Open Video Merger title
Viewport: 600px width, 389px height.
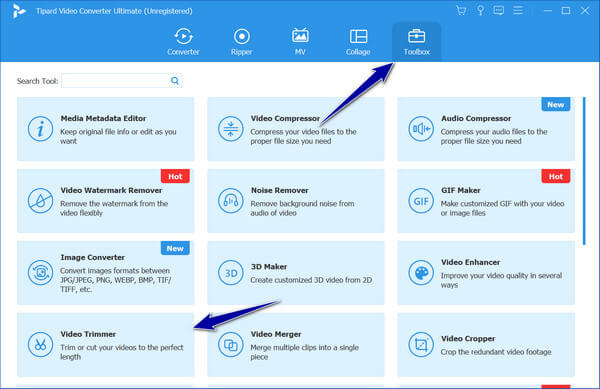[x=276, y=334]
